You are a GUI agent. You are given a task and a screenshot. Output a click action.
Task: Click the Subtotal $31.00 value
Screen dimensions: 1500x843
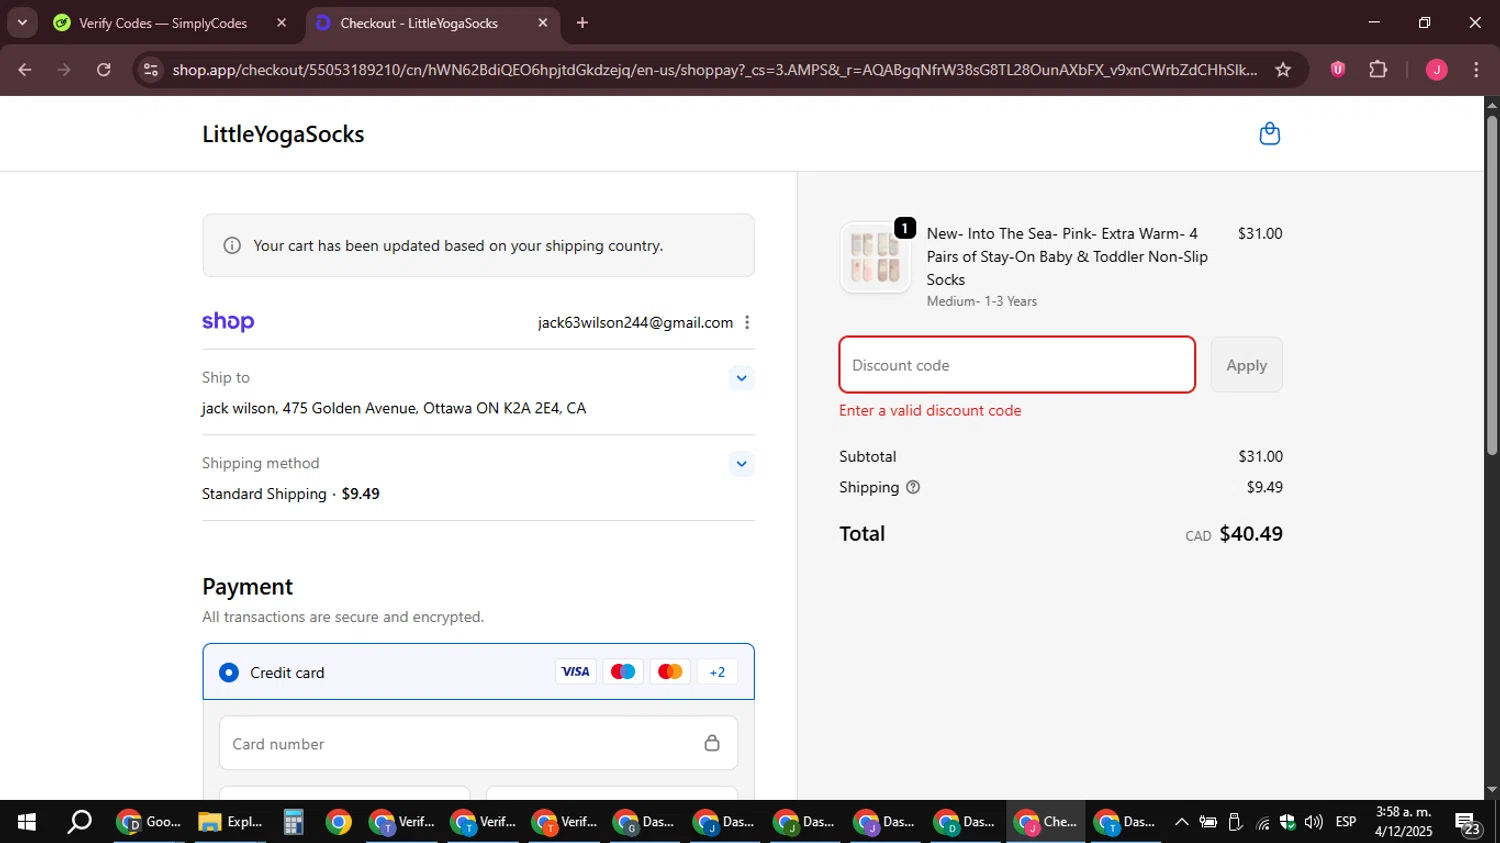pos(1260,456)
